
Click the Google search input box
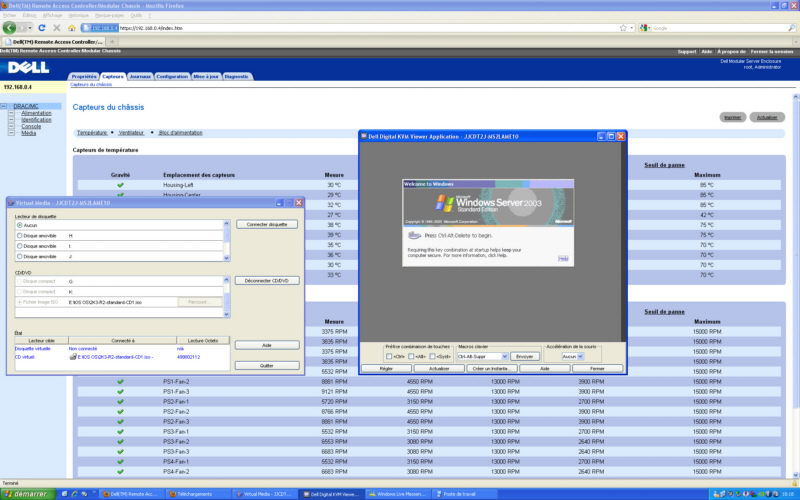click(719, 28)
